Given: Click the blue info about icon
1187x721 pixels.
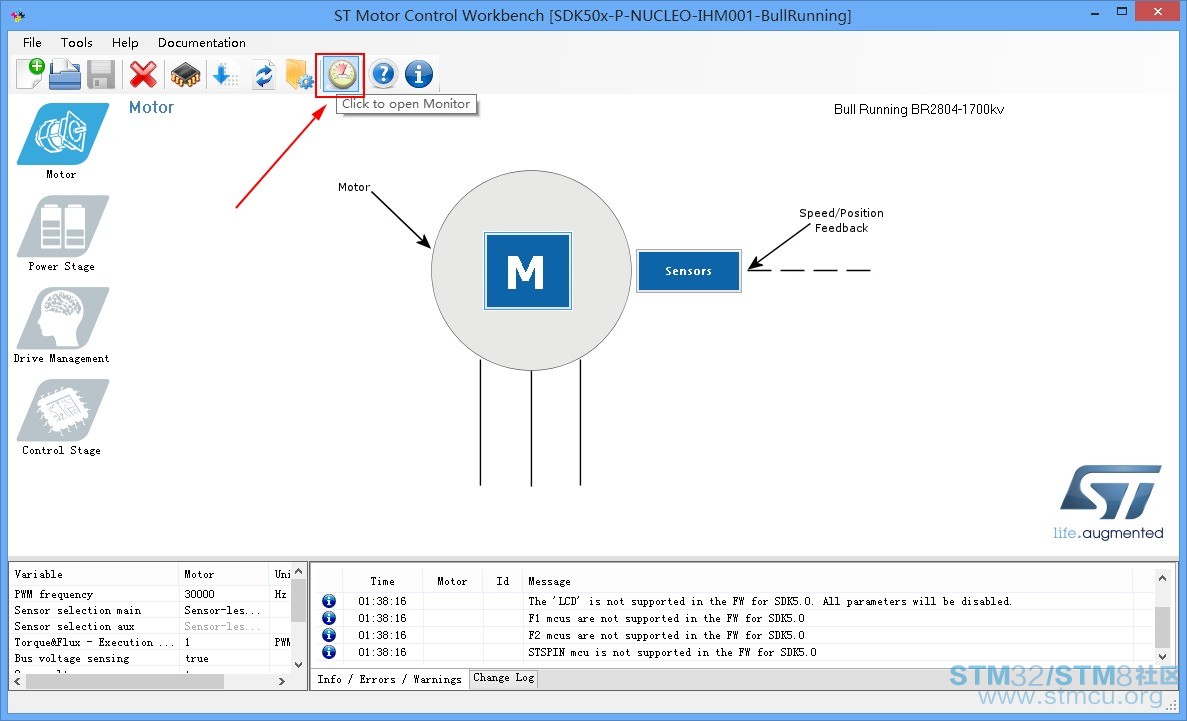Looking at the screenshot, I should coord(419,74).
